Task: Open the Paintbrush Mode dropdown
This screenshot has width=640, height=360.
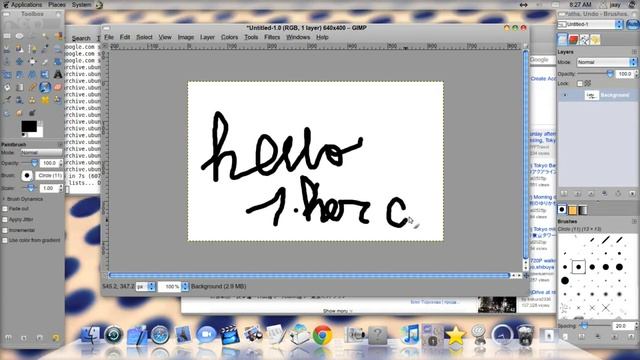Action: point(42,152)
